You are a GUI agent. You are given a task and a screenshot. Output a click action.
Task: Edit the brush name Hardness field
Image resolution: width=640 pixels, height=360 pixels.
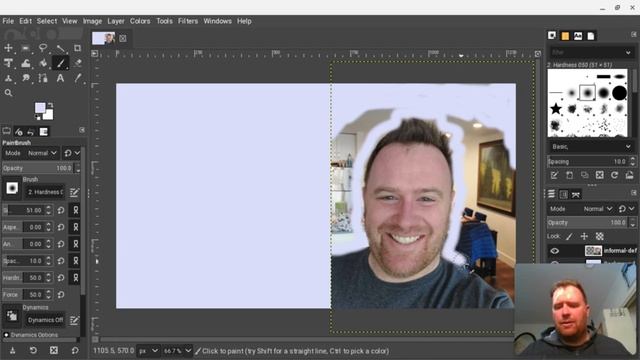pyautogui.click(x=44, y=192)
